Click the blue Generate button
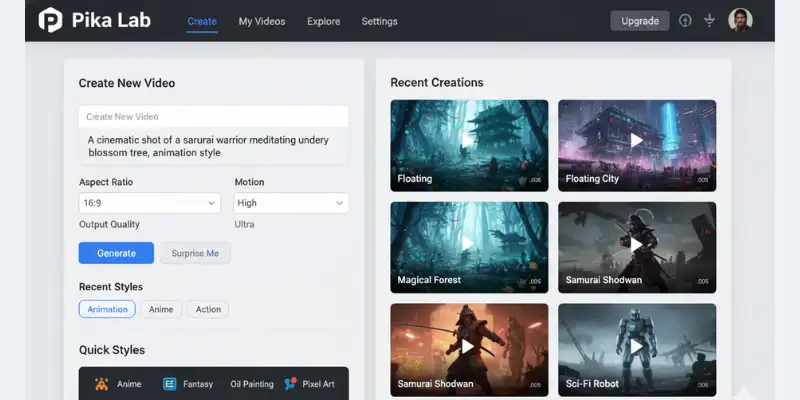The height and width of the screenshot is (400, 800). 116,253
